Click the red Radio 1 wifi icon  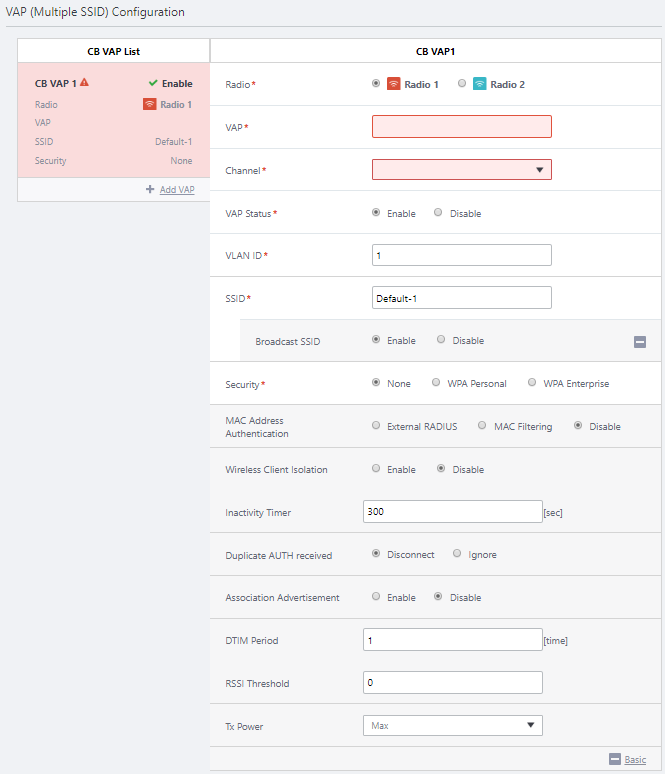394,84
